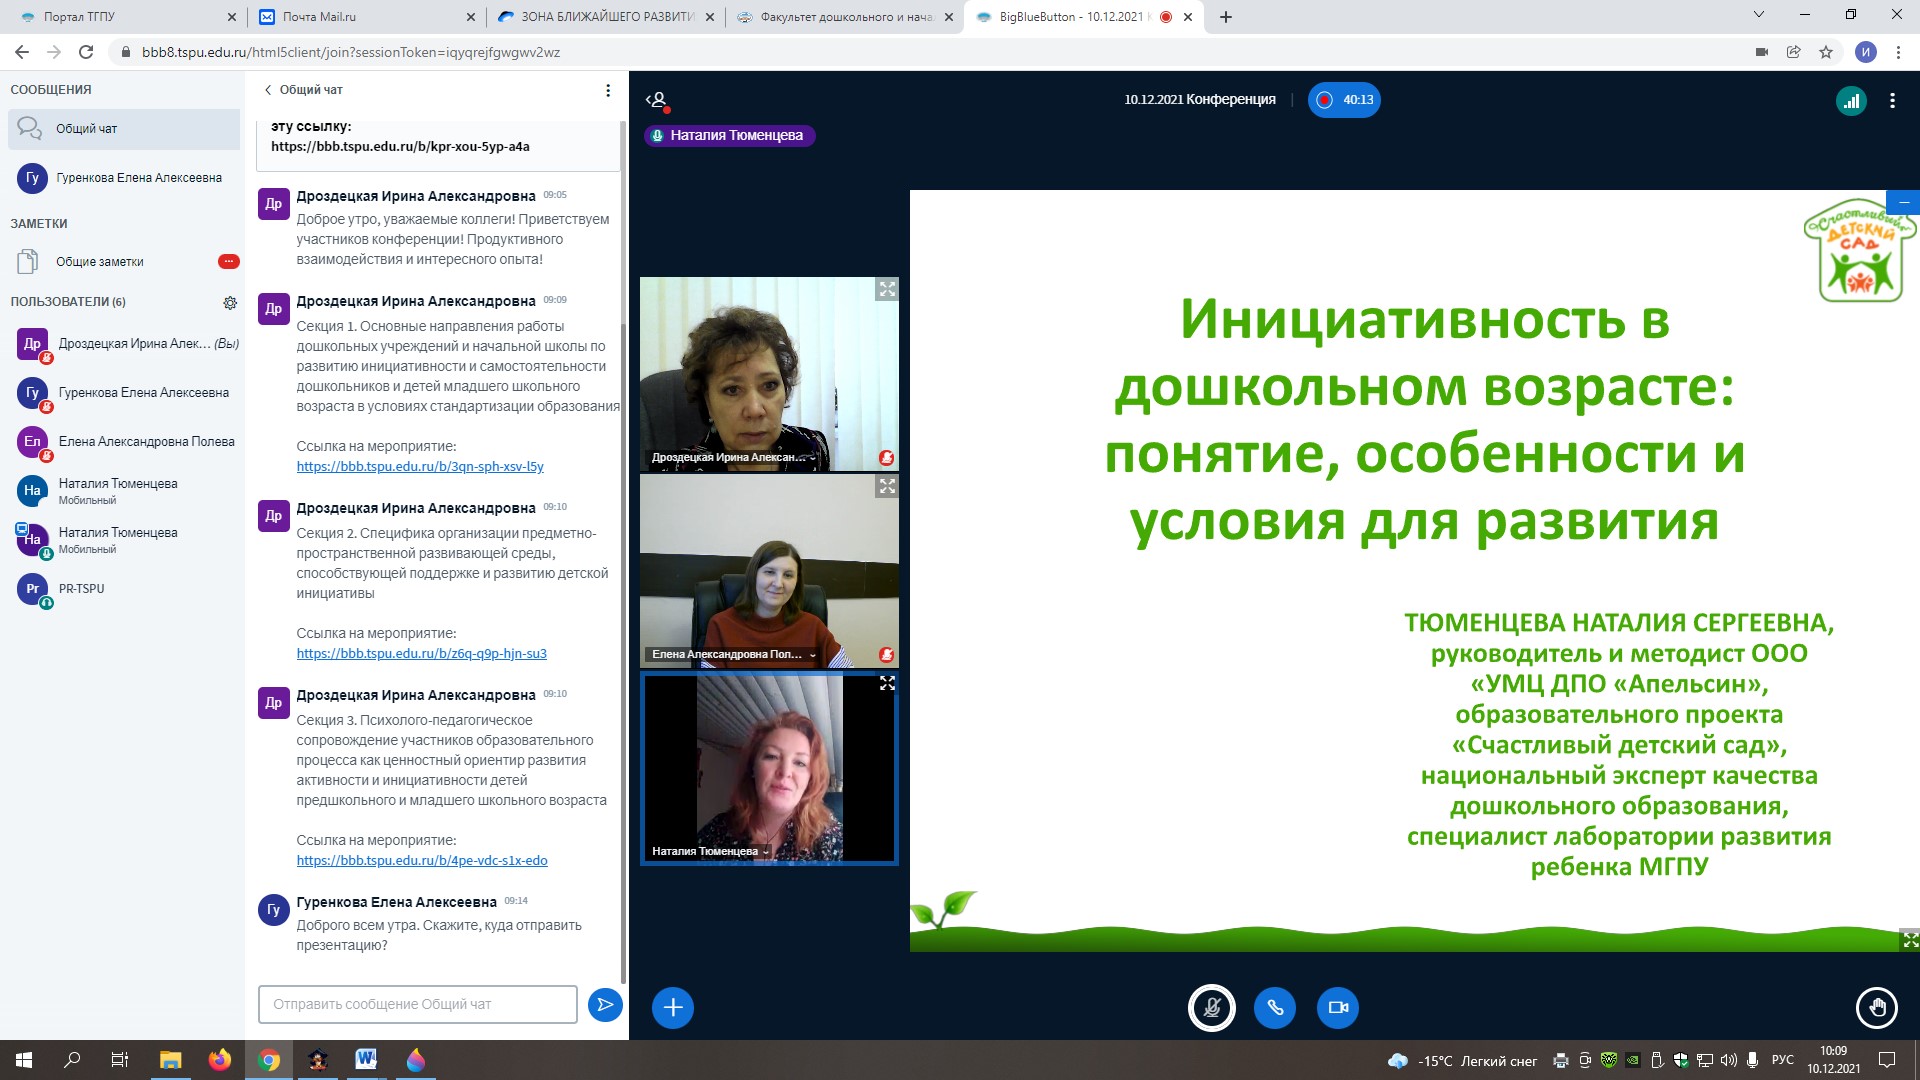Open the manage users gear icon
1920x1080 pixels.
click(x=230, y=302)
